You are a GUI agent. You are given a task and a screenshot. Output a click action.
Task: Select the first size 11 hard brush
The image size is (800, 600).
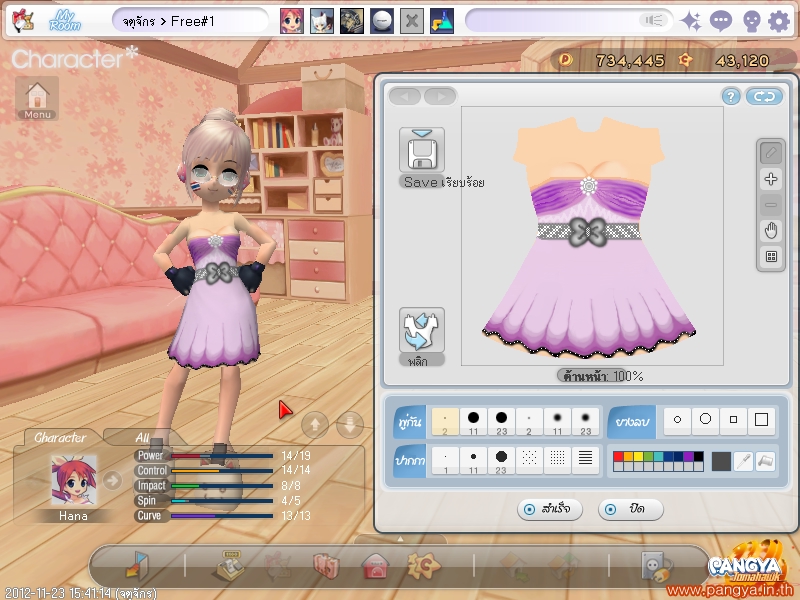pos(473,422)
